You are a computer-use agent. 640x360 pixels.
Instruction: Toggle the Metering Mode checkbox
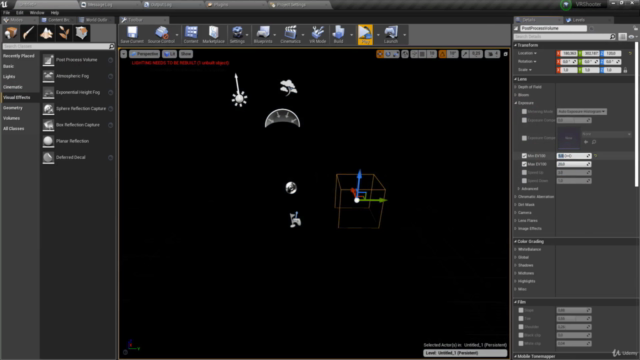pos(524,111)
